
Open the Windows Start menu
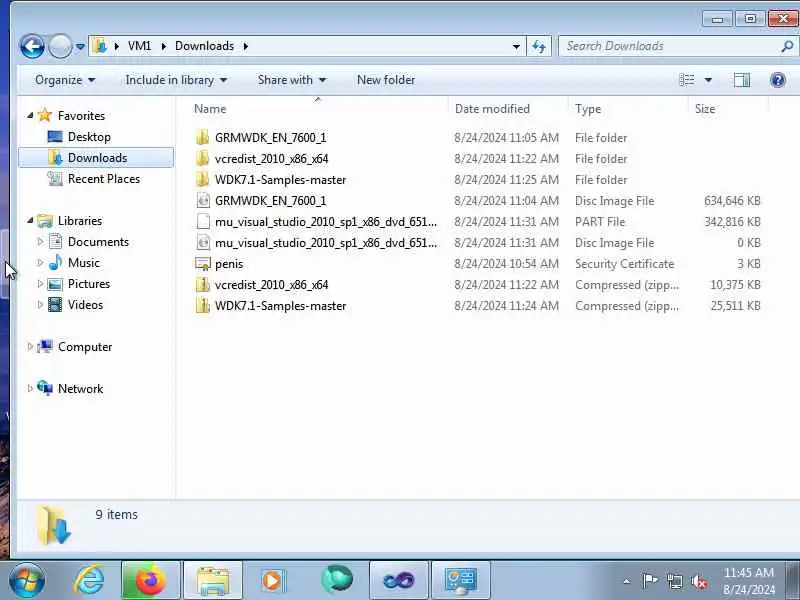27,581
